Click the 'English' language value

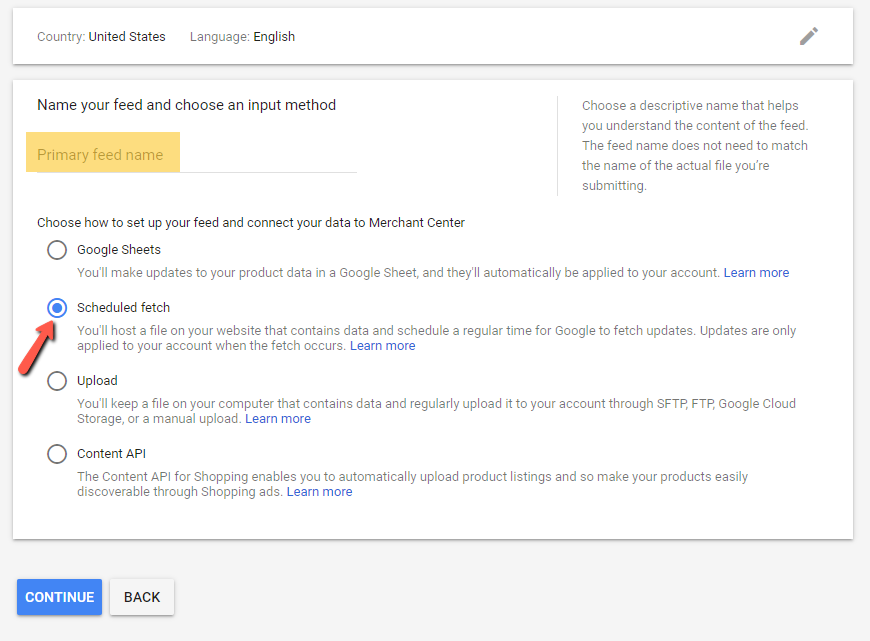tap(274, 37)
